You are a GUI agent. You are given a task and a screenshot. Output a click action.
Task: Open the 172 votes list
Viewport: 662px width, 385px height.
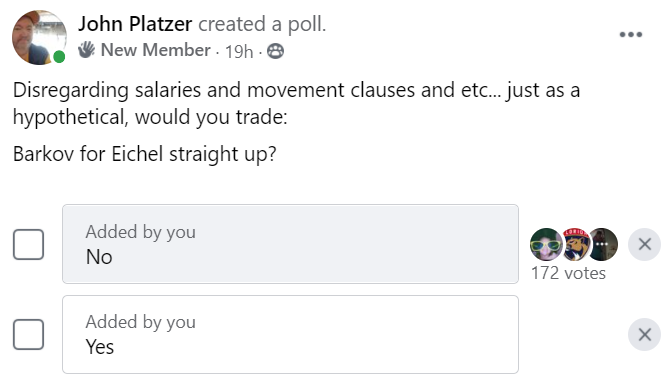(568, 273)
